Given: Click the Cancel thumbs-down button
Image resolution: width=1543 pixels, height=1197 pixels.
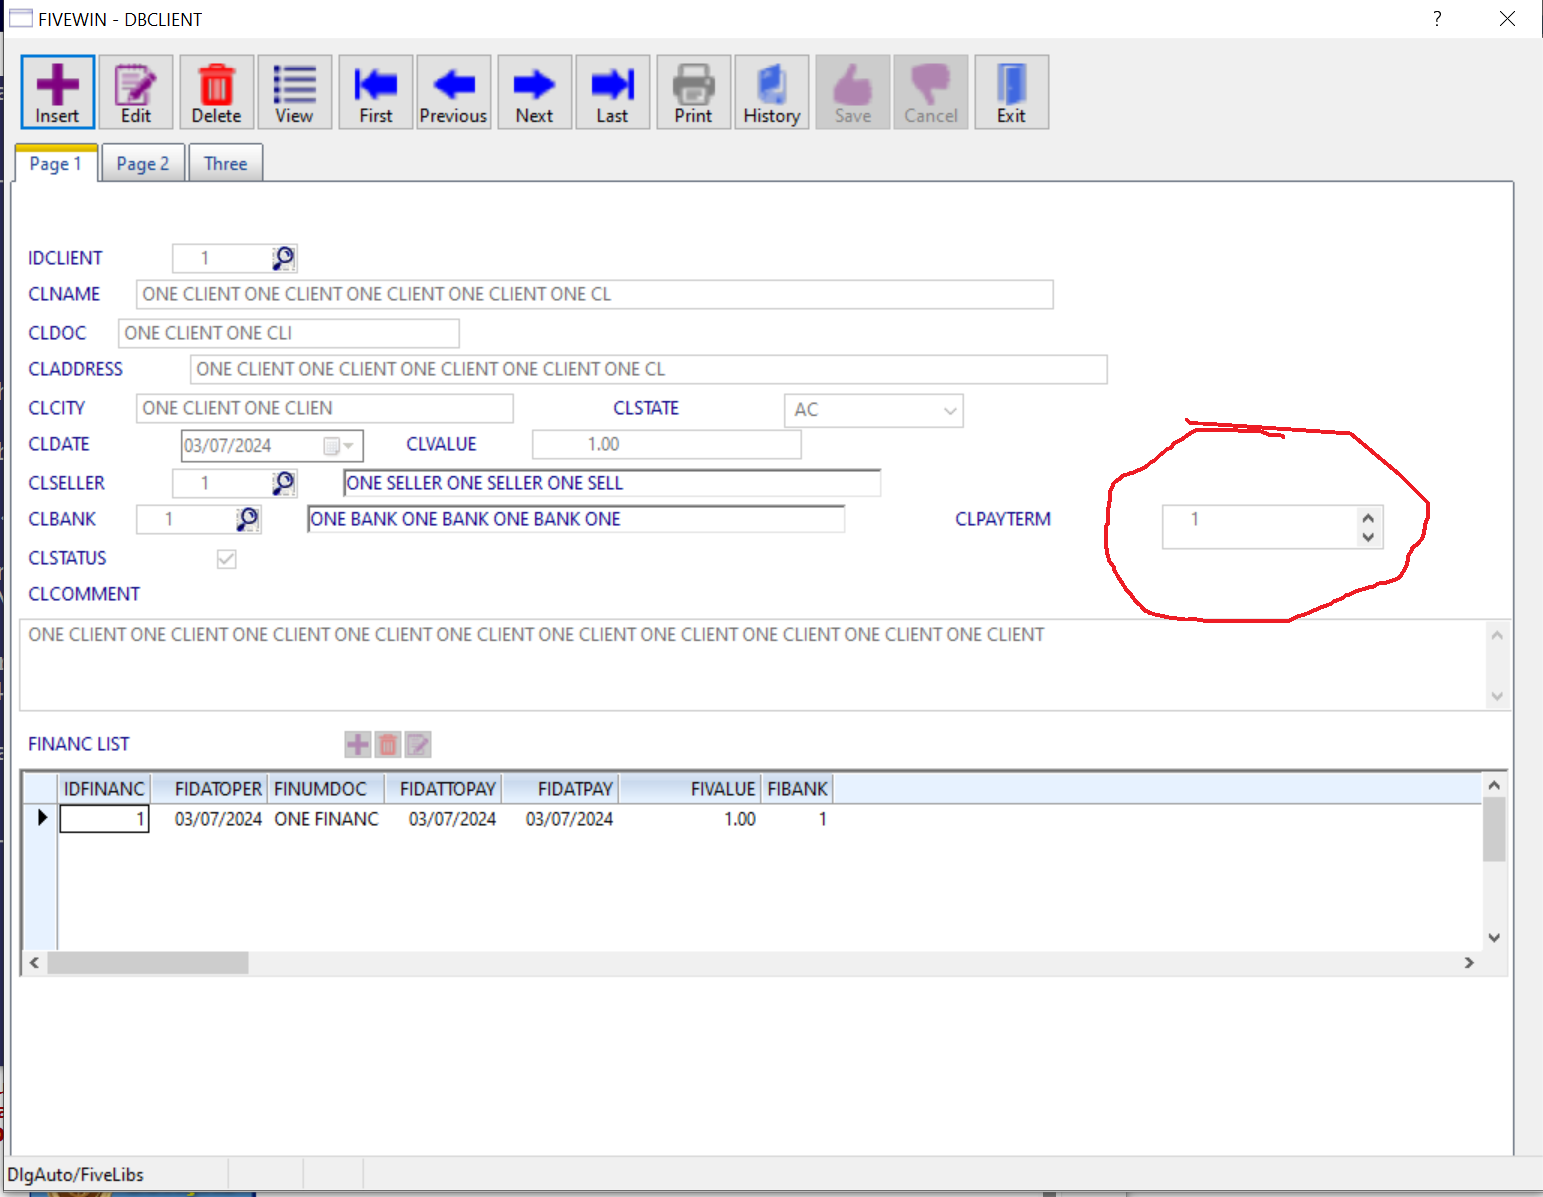Looking at the screenshot, I should click(x=931, y=92).
